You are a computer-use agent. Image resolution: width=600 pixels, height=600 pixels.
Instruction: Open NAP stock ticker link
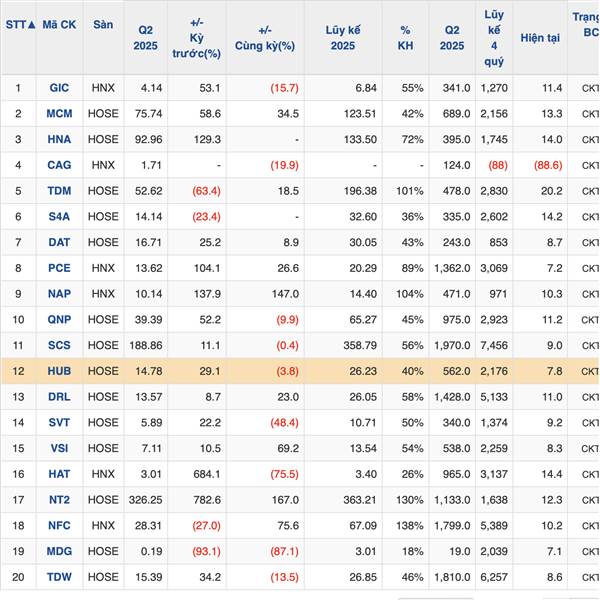59,294
